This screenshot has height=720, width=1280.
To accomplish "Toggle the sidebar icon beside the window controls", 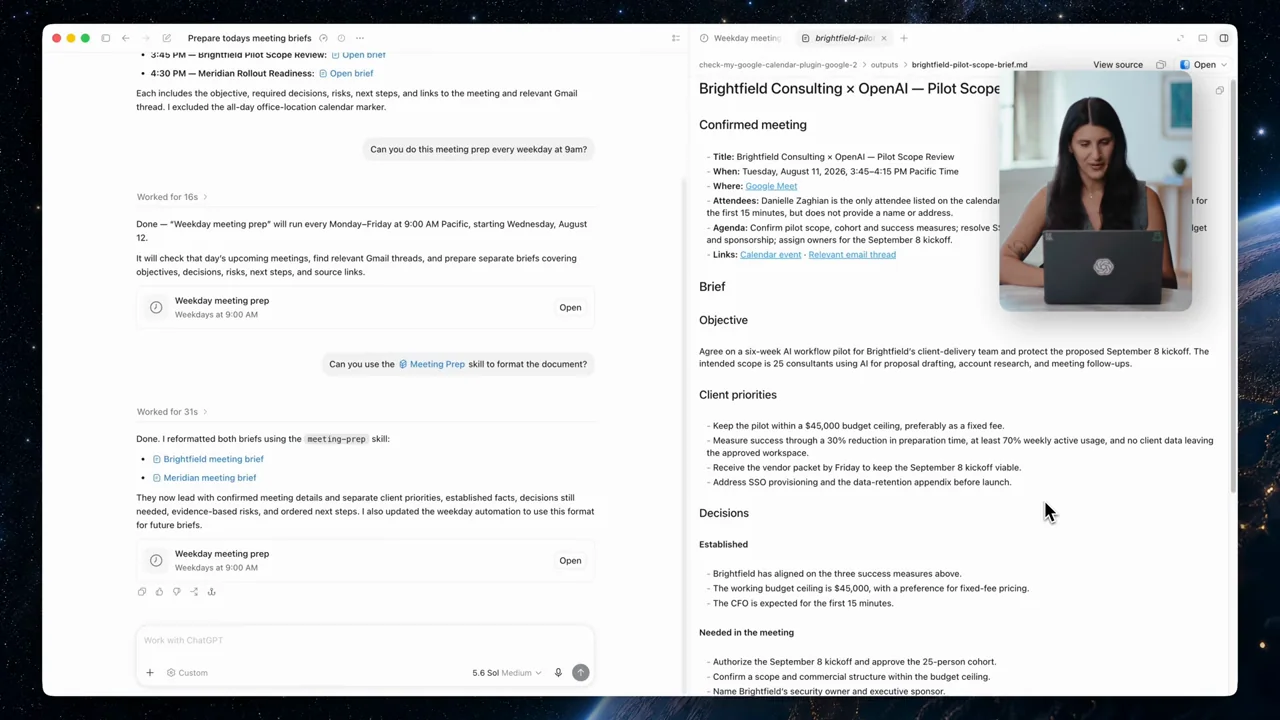I will coord(106,38).
